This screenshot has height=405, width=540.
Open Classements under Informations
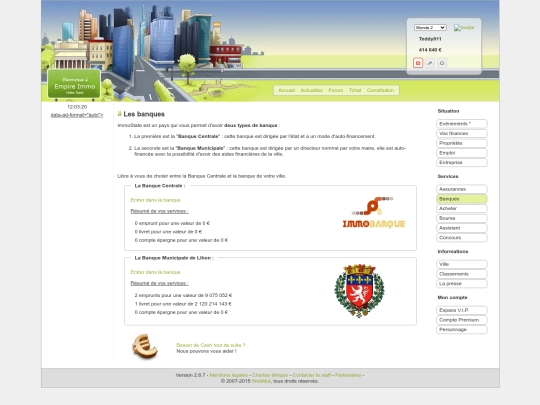coord(462,274)
